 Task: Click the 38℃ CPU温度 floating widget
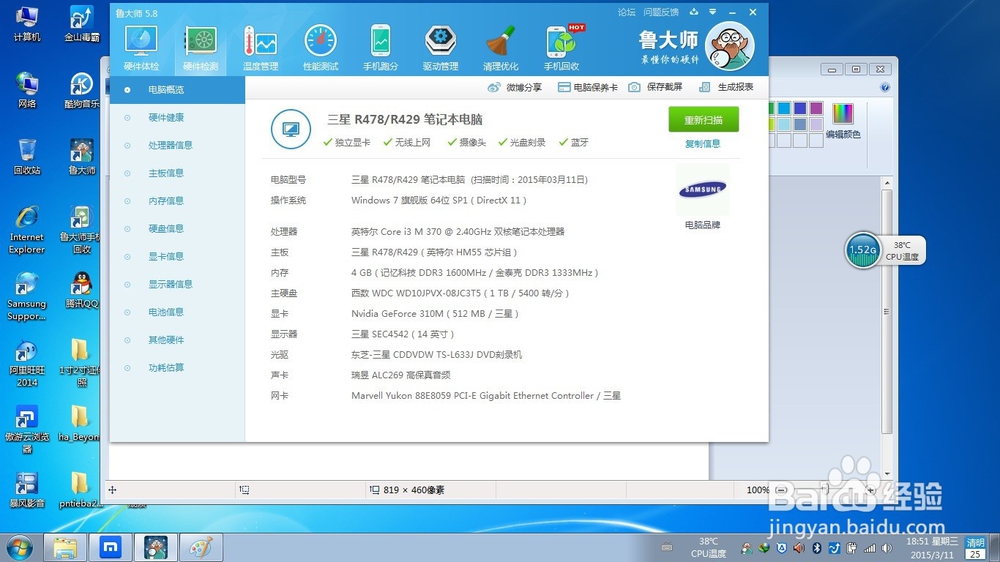(902, 251)
